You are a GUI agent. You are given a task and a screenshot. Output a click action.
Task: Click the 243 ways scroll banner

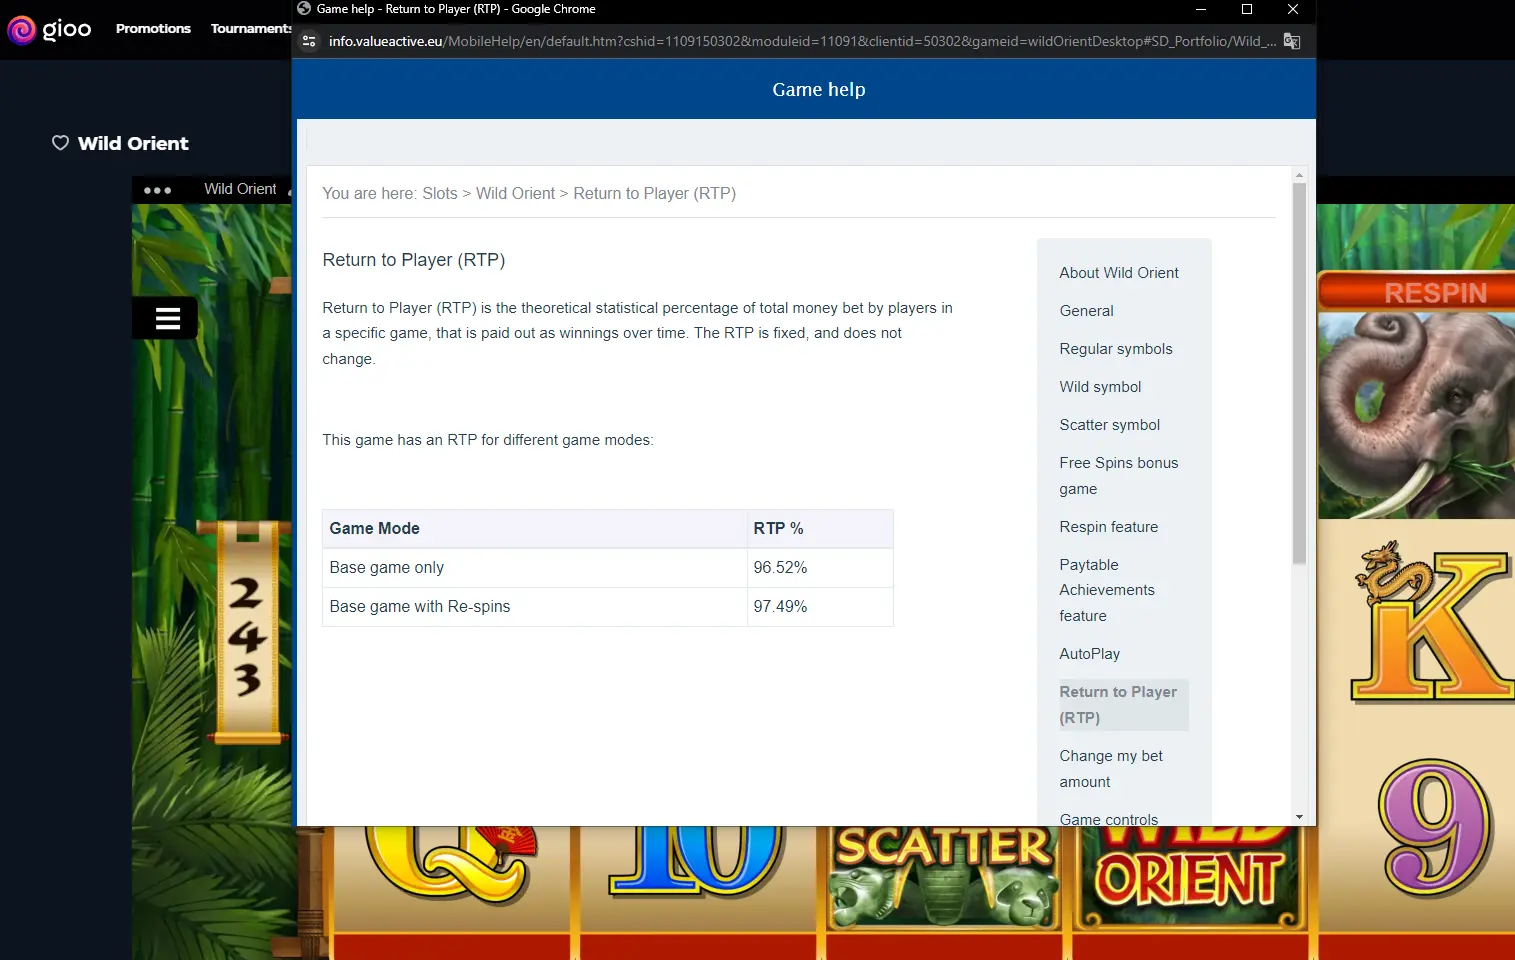pos(247,632)
